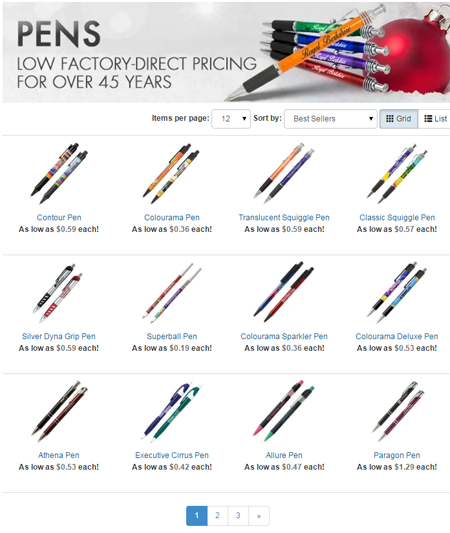Image resolution: width=450 pixels, height=533 pixels.
Task: Open the Contour Pen product link
Action: point(59,218)
